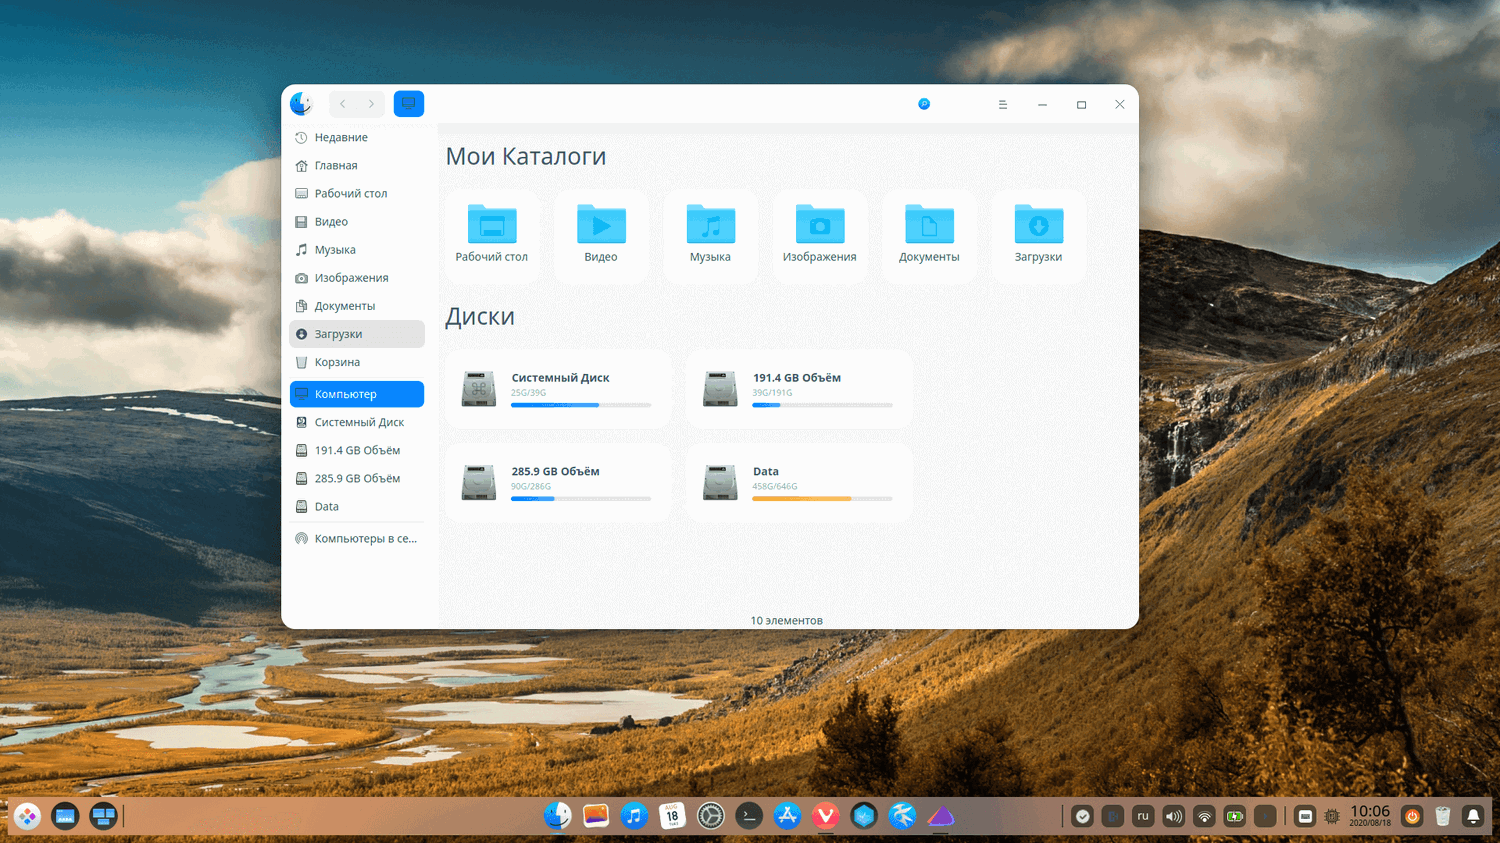Click the show desktop dock icon
The width and height of the screenshot is (1500, 843).
(x=65, y=817)
